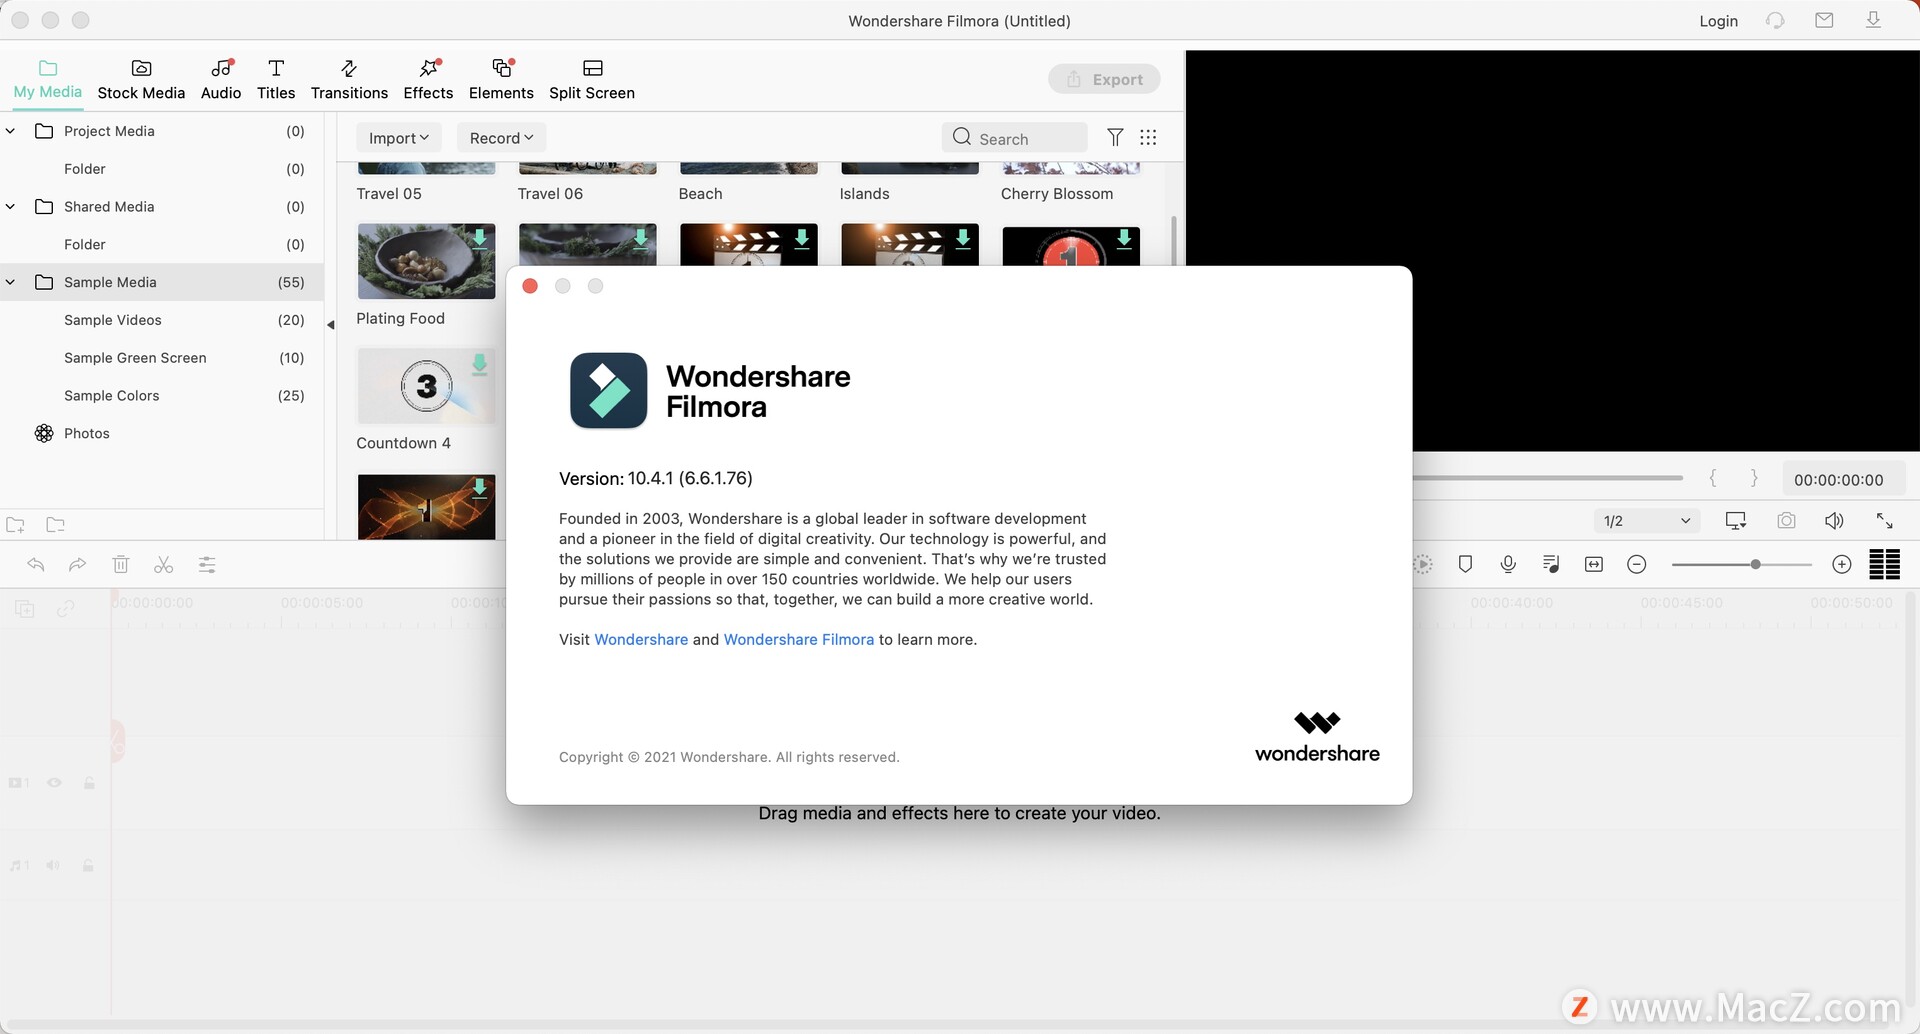Click the add track icon
1920x1034 pixels.
[25, 608]
